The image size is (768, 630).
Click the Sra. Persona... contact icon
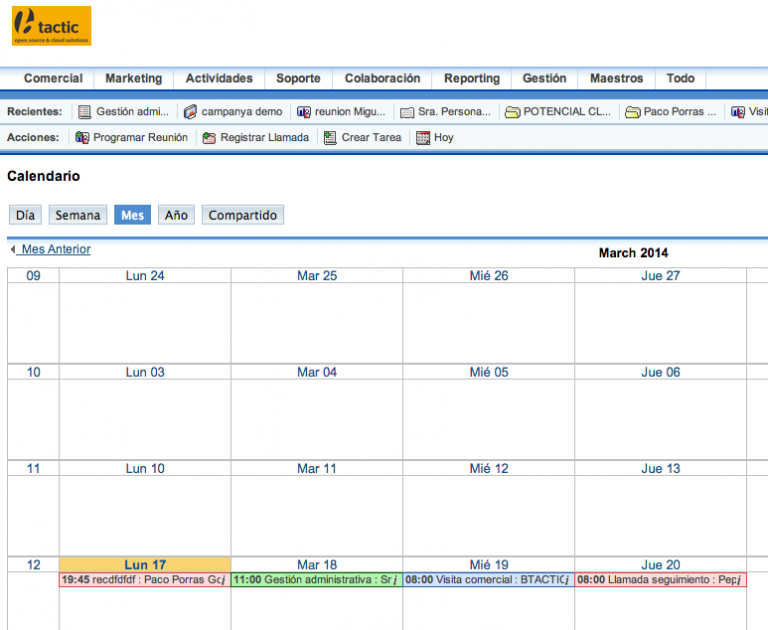pyautogui.click(x=407, y=113)
